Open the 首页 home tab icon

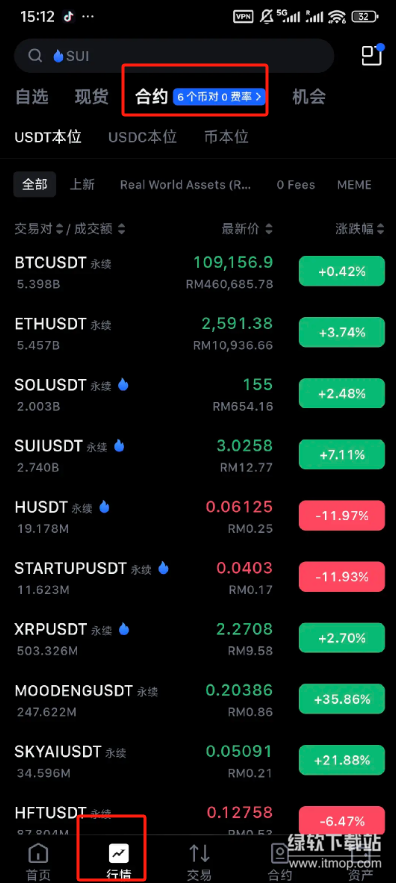[38, 853]
